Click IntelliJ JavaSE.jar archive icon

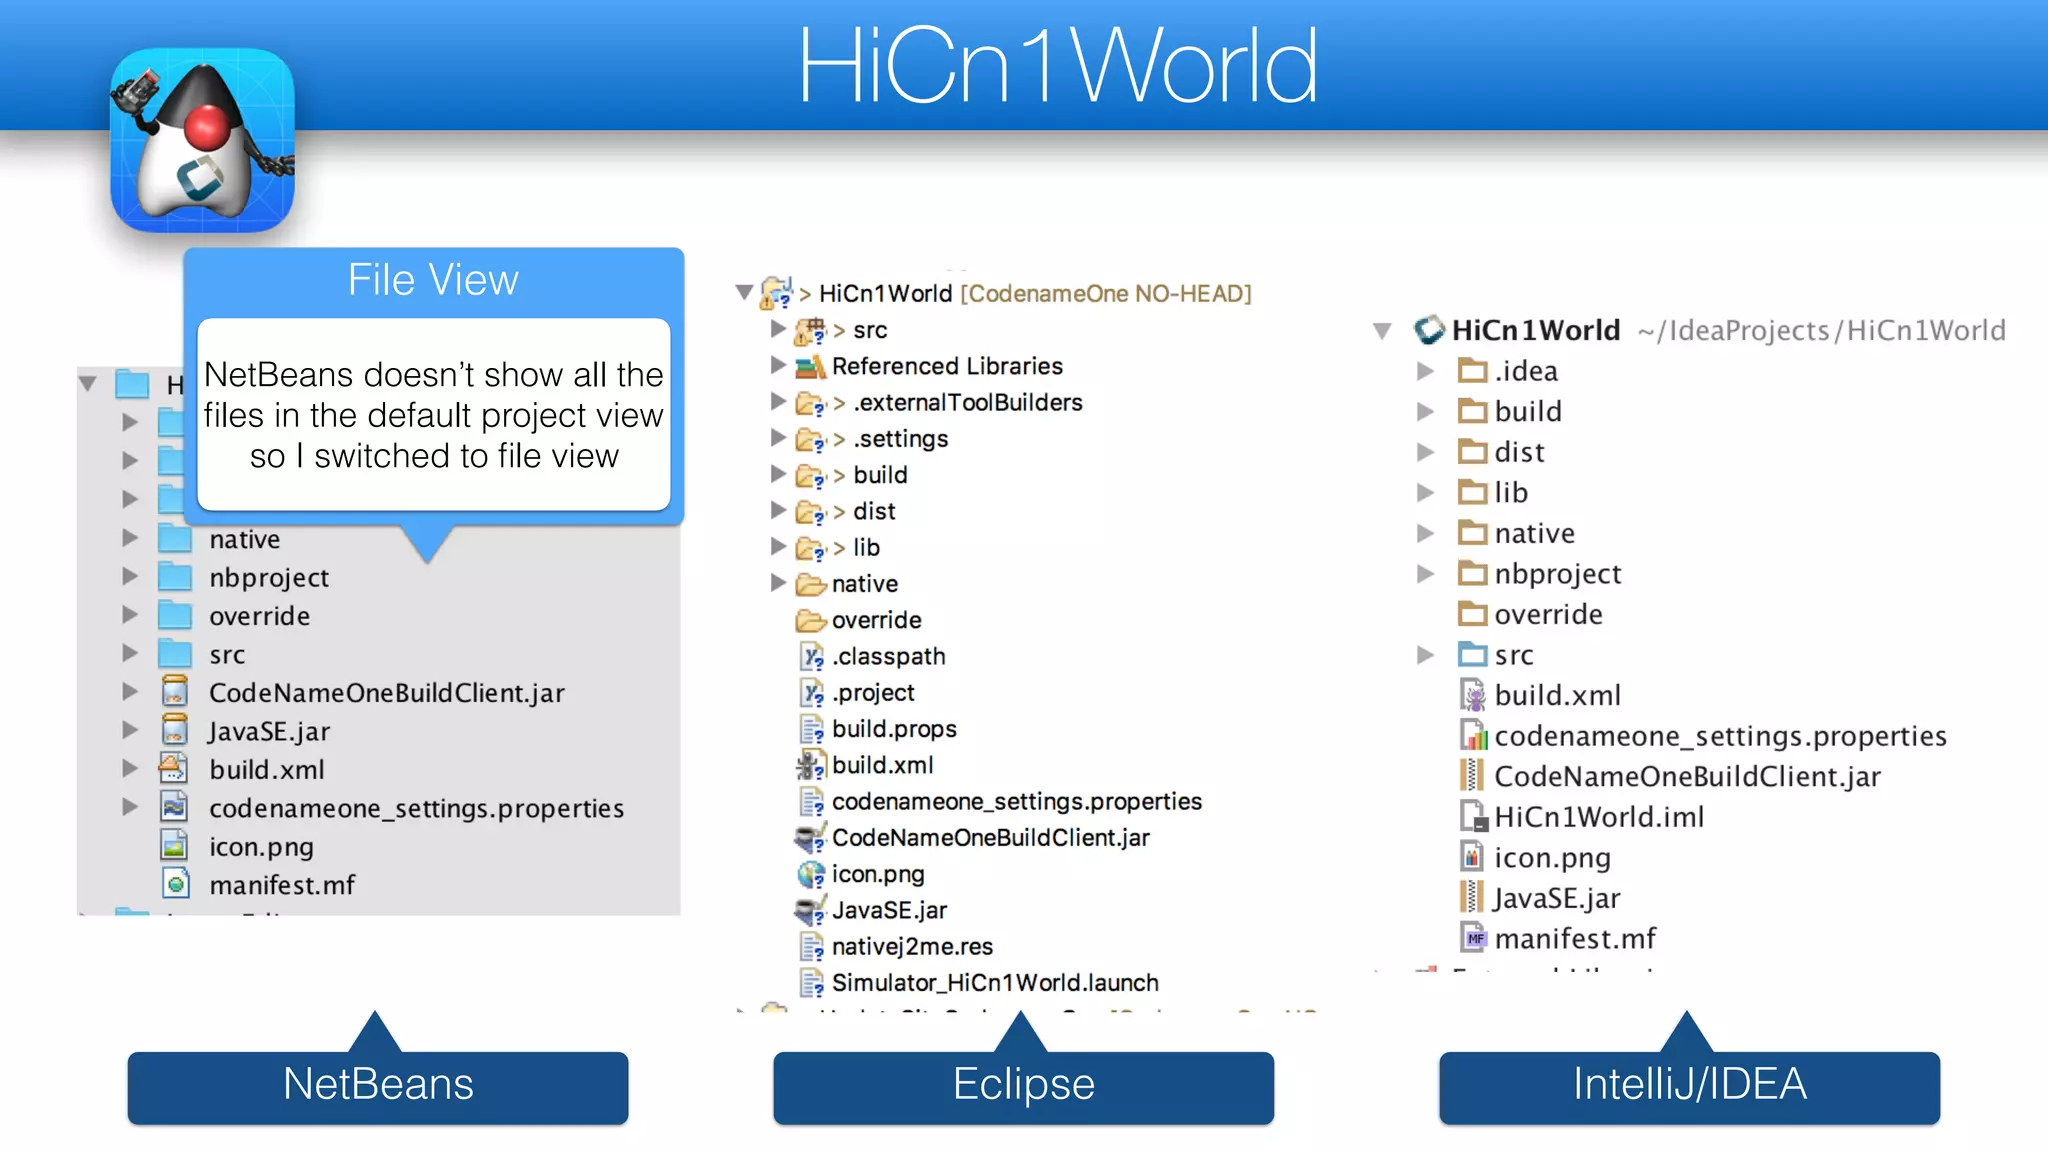tap(1471, 898)
